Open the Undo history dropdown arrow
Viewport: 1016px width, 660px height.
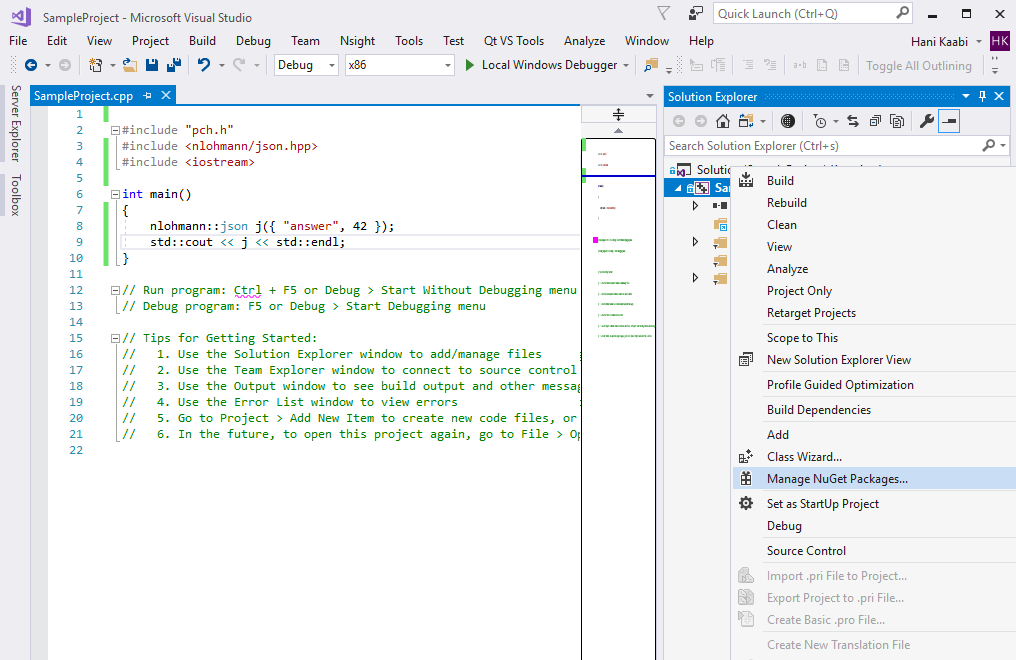[222, 65]
